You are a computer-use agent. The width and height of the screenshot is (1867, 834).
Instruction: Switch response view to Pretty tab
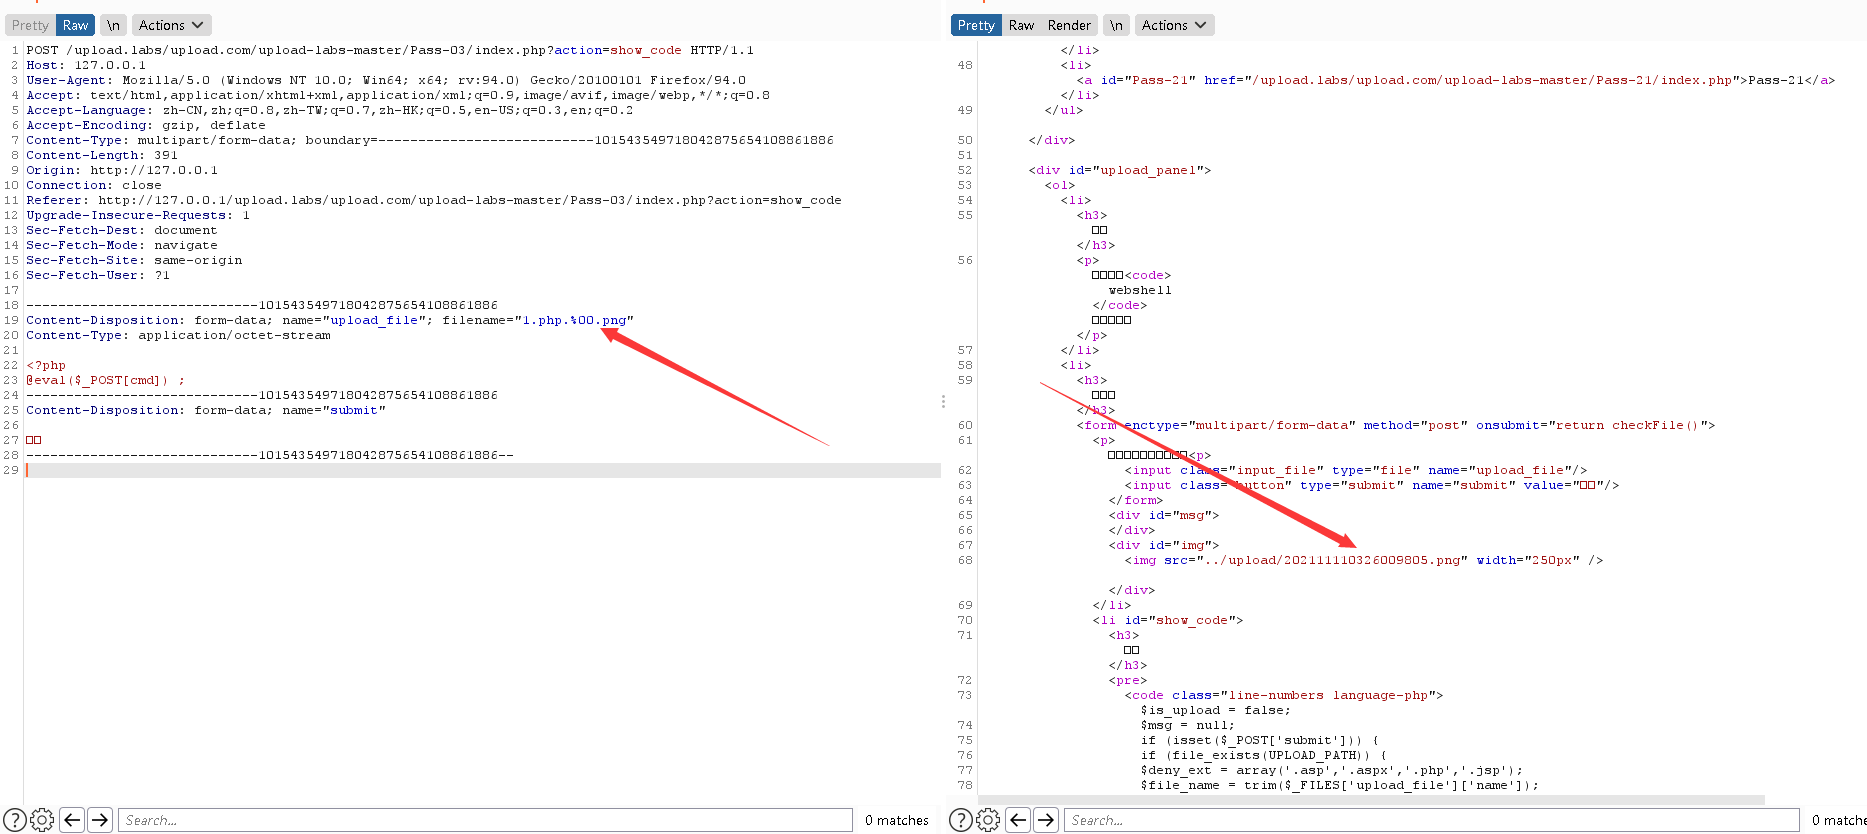point(976,25)
